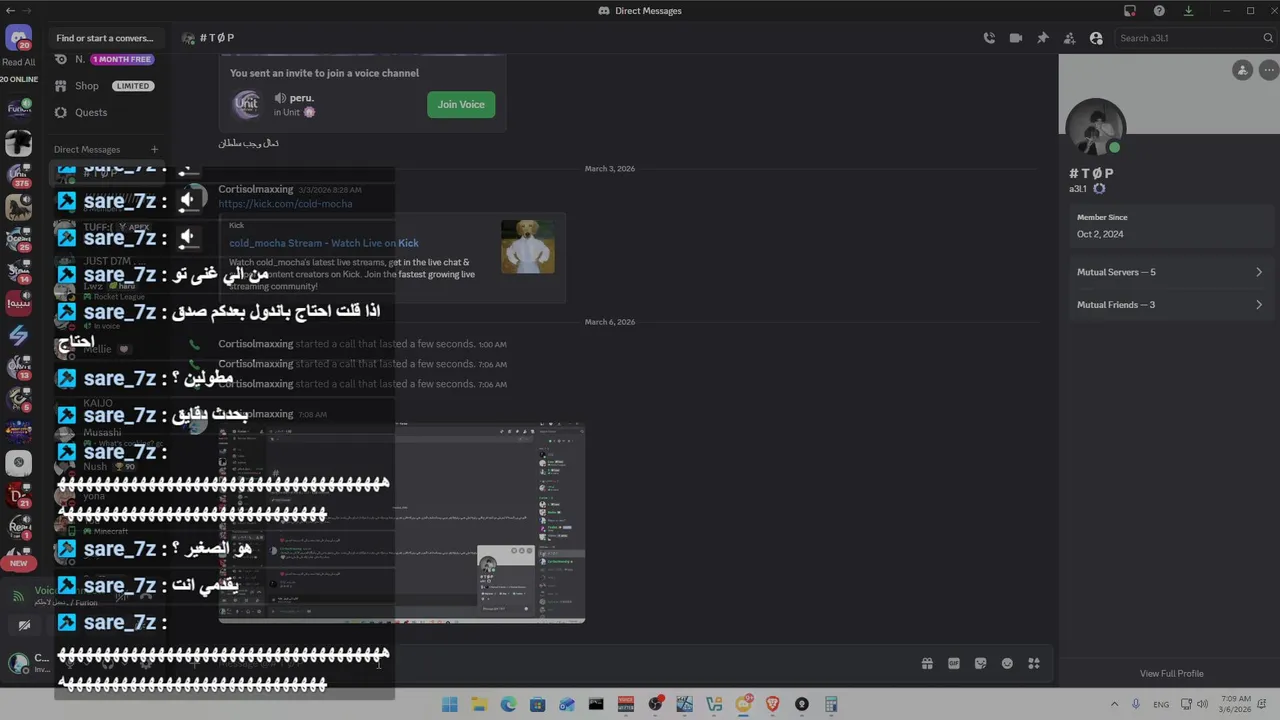The image size is (1280, 720).
Task: Open the dog thumbnail in Kick embed
Action: click(528, 247)
